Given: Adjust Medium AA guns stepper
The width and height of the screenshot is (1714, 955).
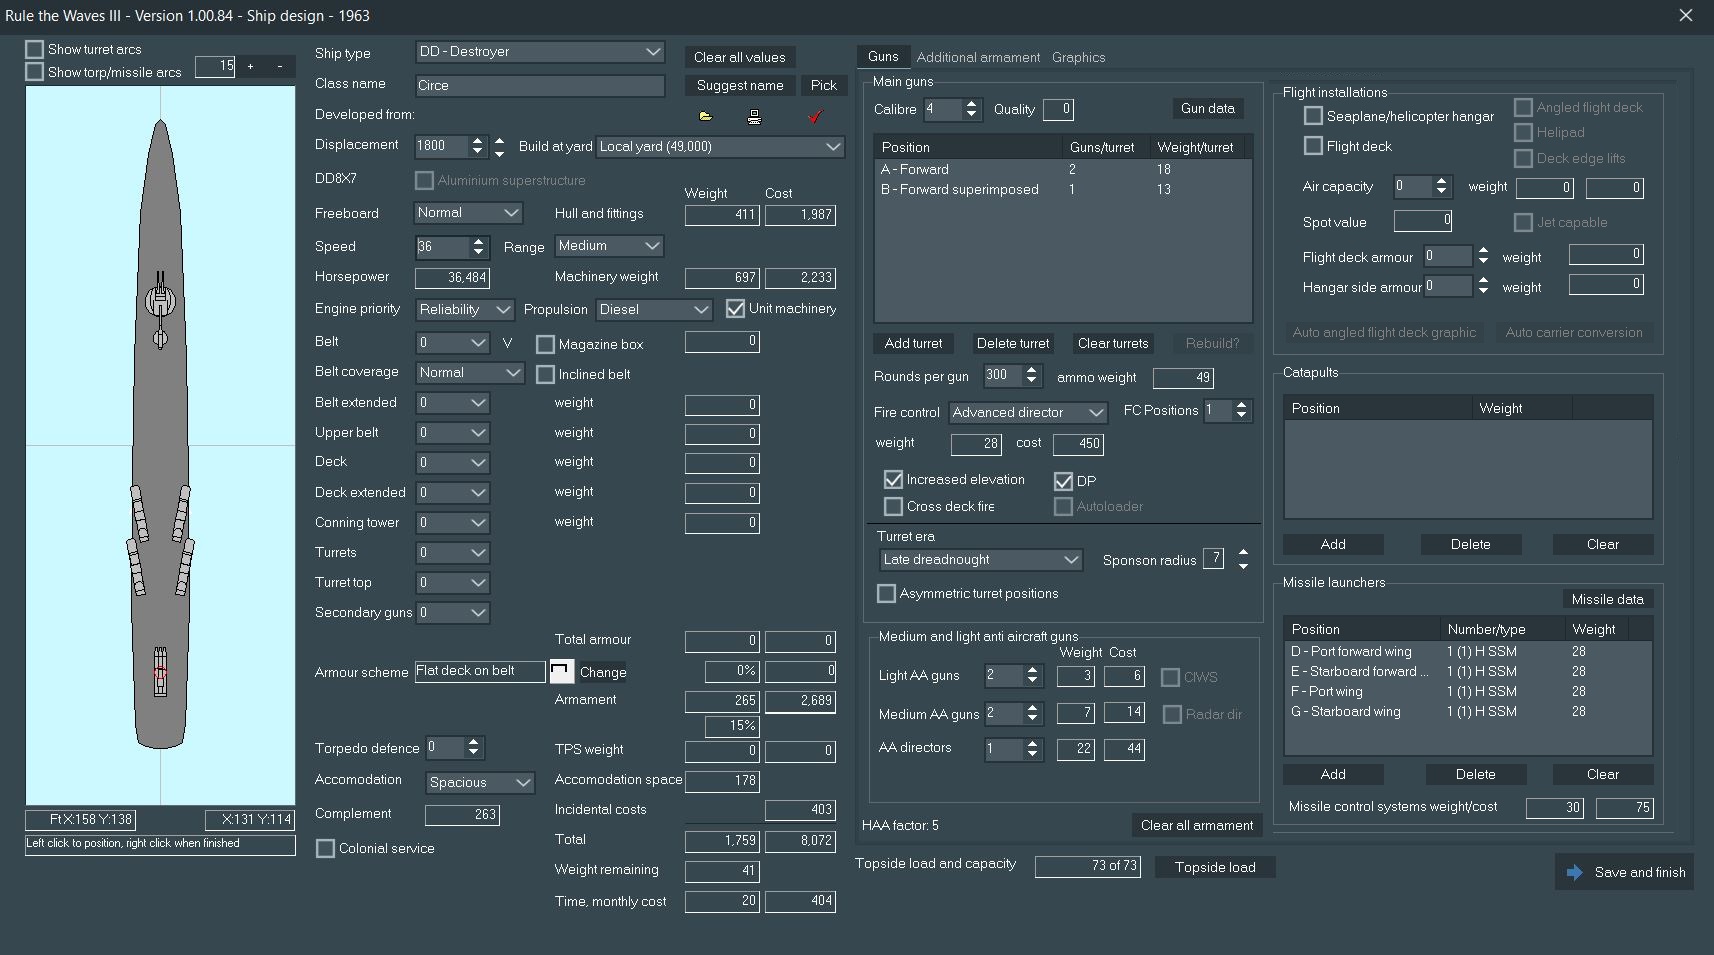Looking at the screenshot, I should (x=1032, y=714).
